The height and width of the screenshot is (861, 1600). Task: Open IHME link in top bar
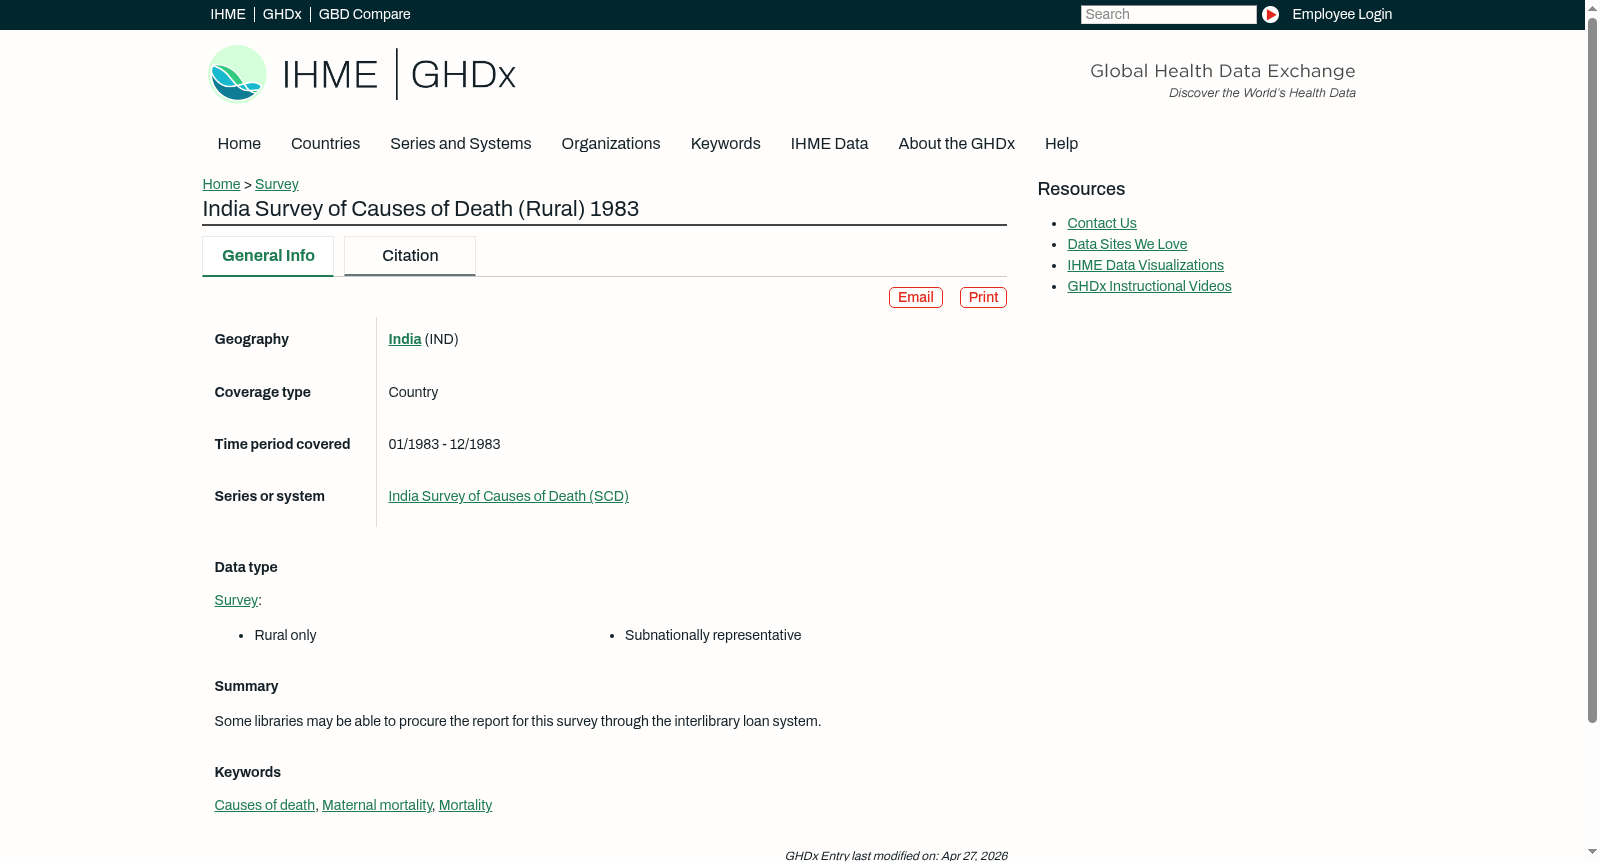pos(228,14)
